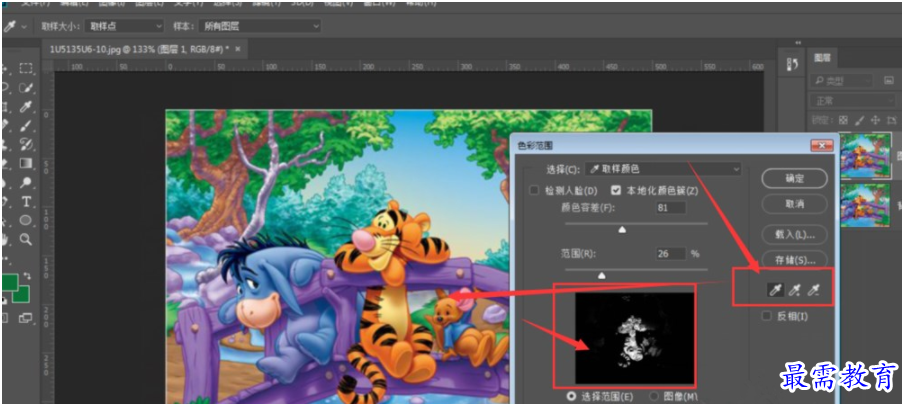Viewport: 904px width, 408px height.
Task: Open the 选择(C) 取样颜色 dropdown
Action: point(663,169)
